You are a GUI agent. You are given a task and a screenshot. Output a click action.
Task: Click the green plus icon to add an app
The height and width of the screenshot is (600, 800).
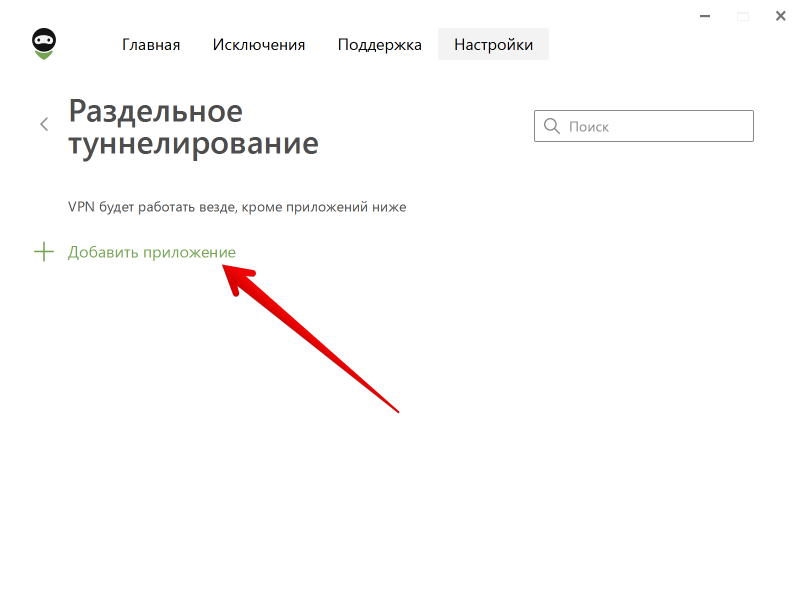pyautogui.click(x=44, y=252)
